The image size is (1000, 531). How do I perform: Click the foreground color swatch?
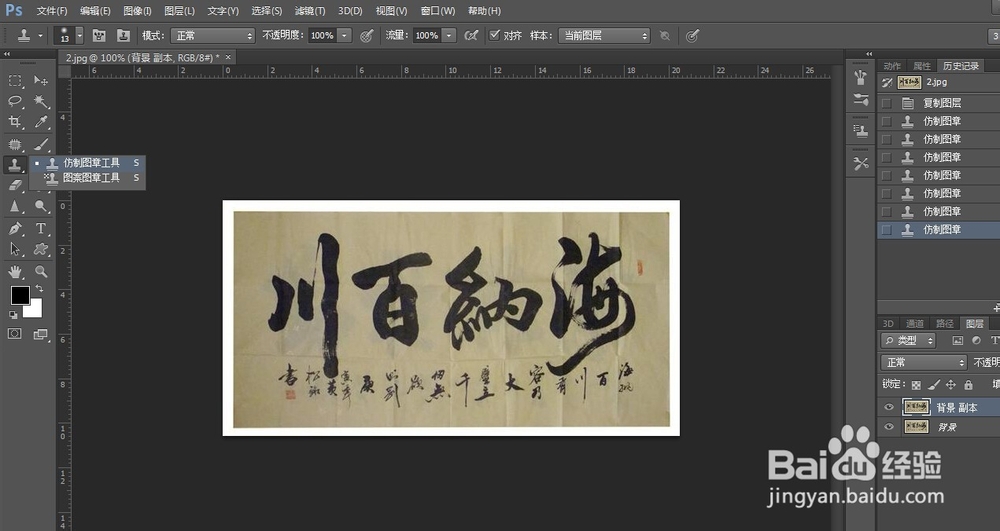20,295
